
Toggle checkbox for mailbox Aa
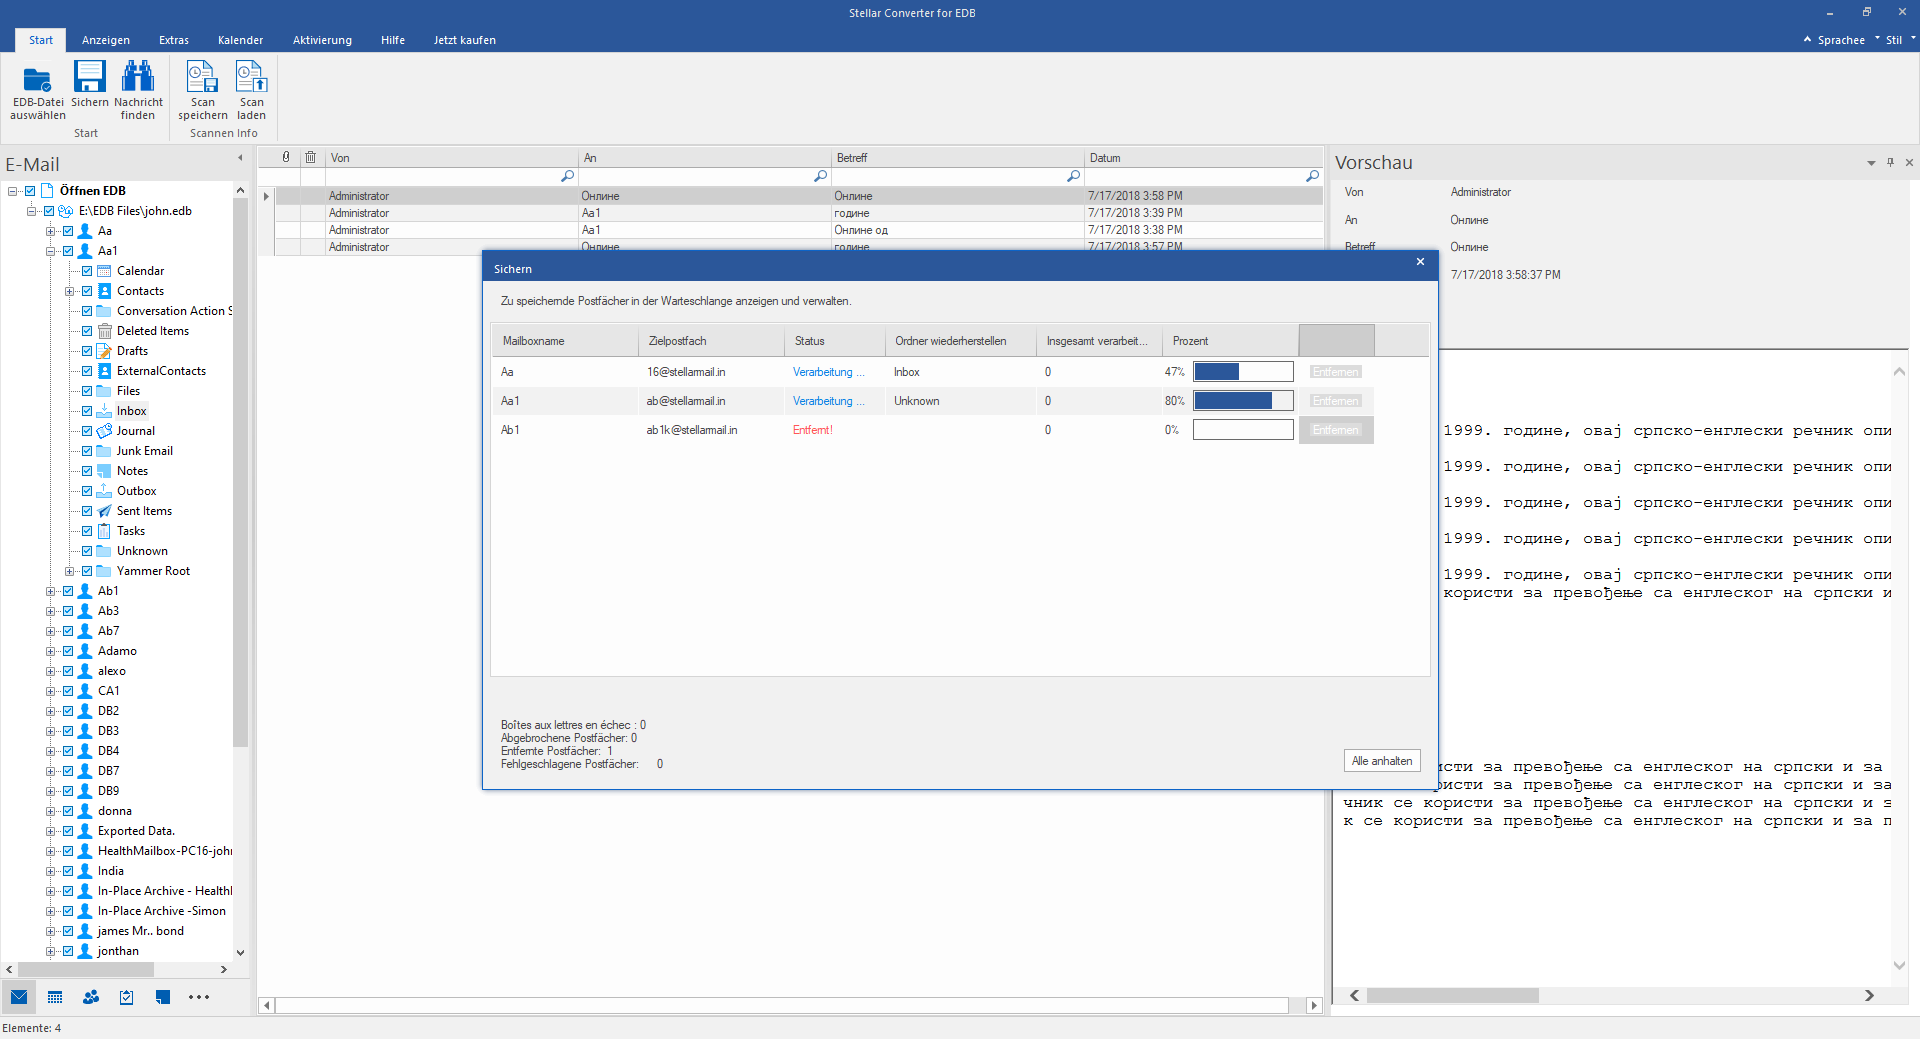pos(68,231)
